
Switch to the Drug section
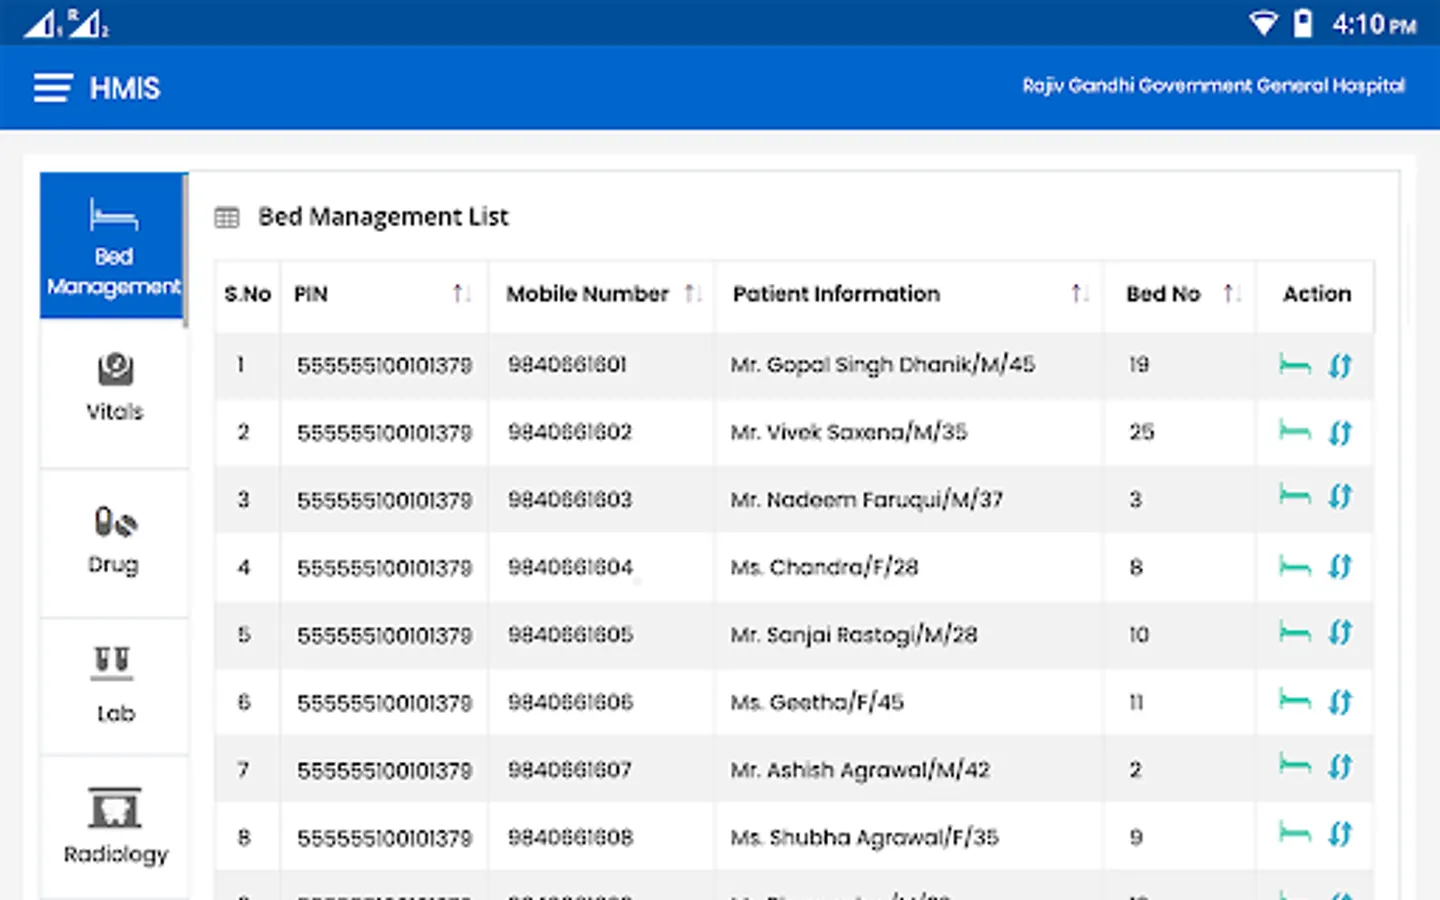[114, 541]
